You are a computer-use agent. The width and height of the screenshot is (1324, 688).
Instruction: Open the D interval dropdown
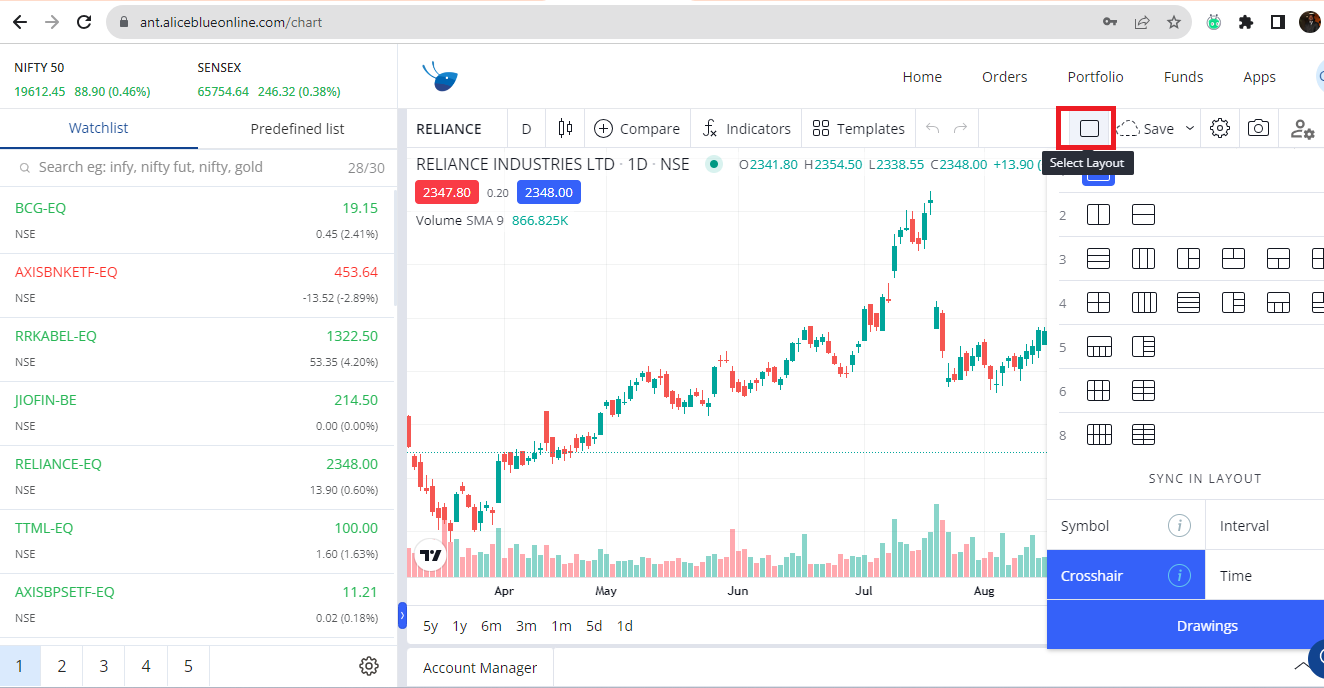pos(526,128)
